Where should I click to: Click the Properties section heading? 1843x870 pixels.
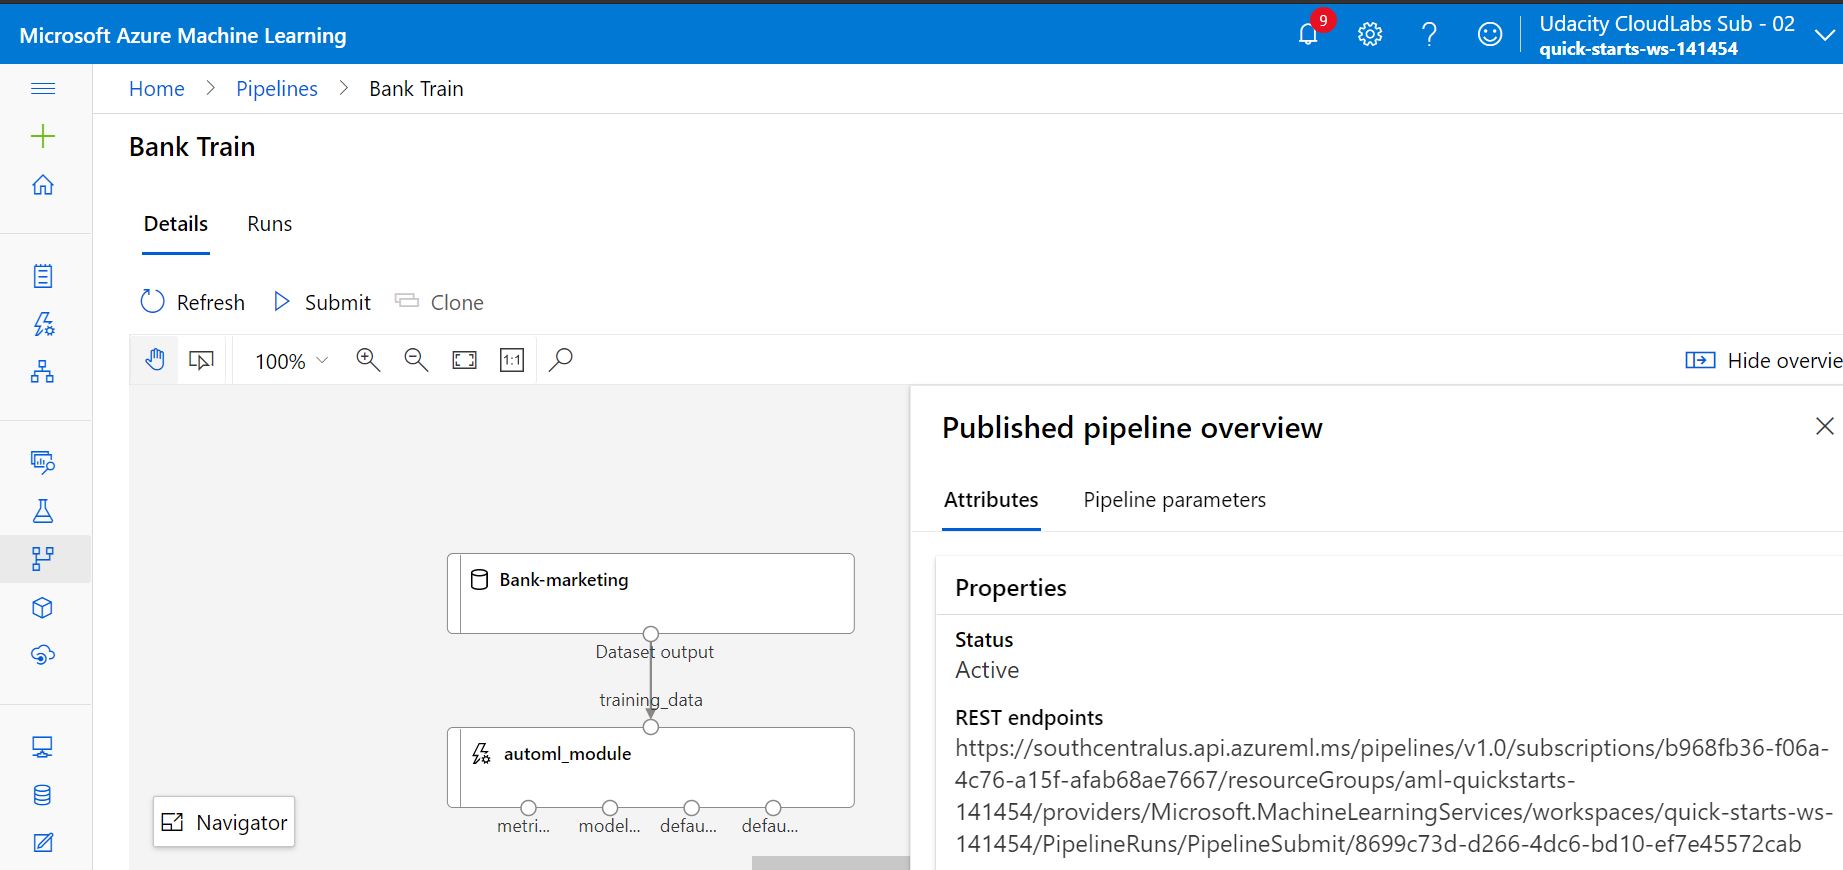coord(1011,588)
